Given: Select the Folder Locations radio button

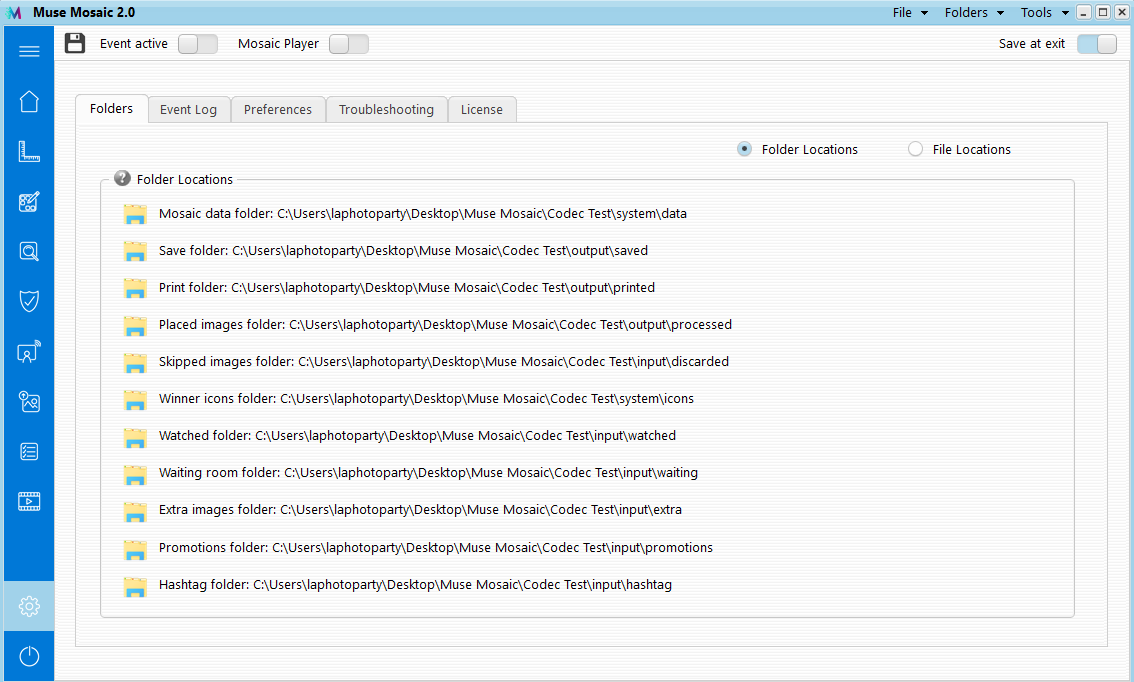Looking at the screenshot, I should click(x=744, y=149).
